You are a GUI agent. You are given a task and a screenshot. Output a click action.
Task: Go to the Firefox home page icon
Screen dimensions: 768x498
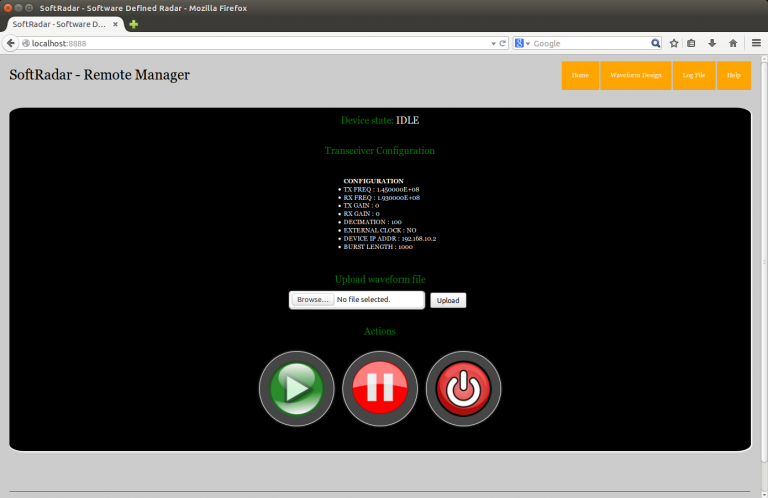[x=733, y=43]
